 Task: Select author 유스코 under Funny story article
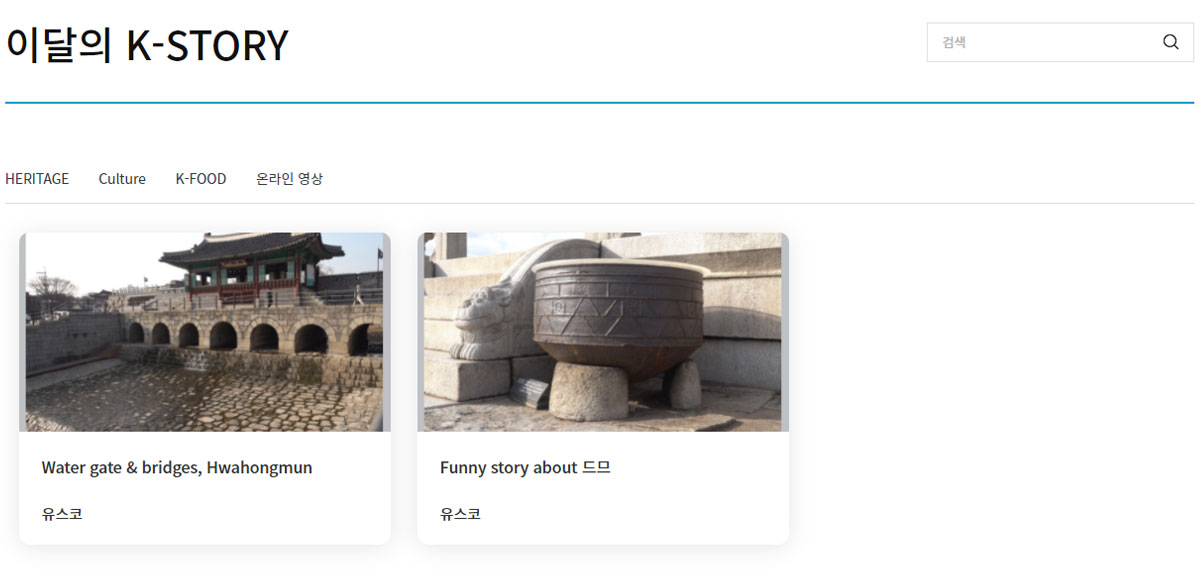(x=460, y=514)
